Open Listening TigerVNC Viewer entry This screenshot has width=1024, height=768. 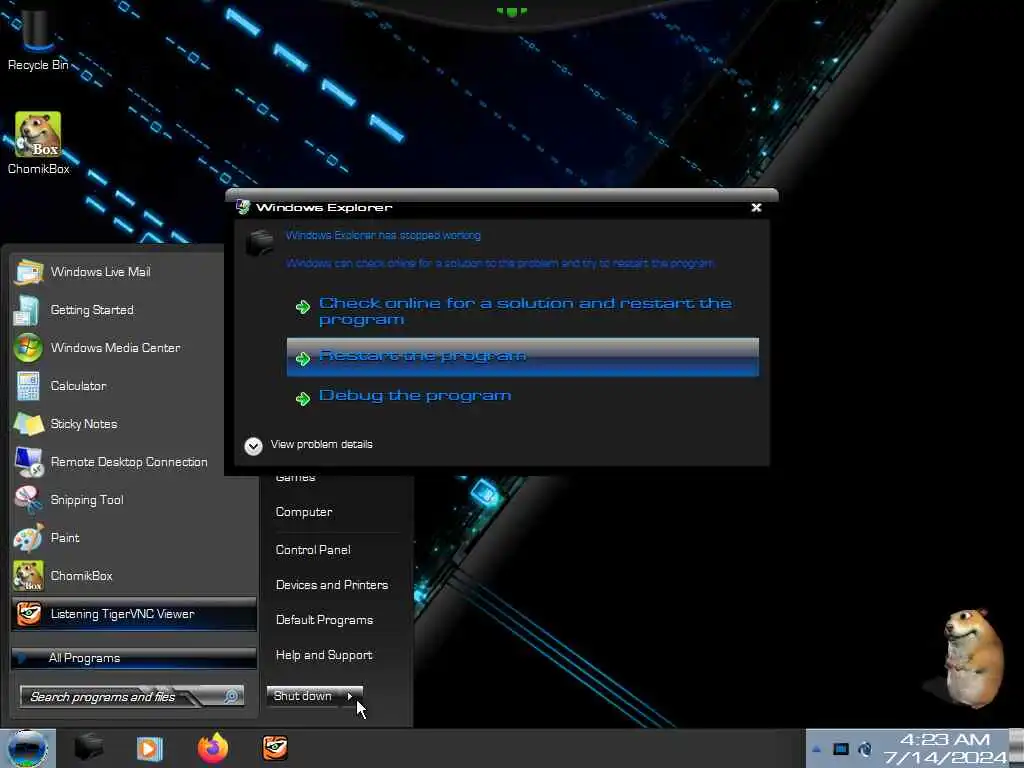tap(134, 614)
